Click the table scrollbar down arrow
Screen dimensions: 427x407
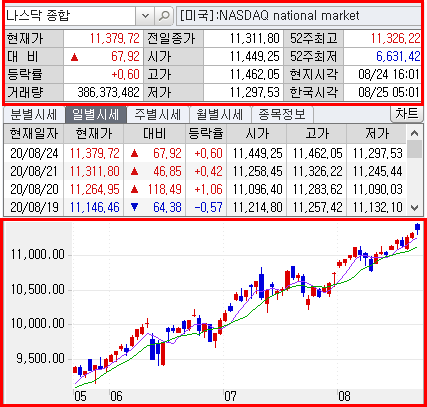coord(414,208)
